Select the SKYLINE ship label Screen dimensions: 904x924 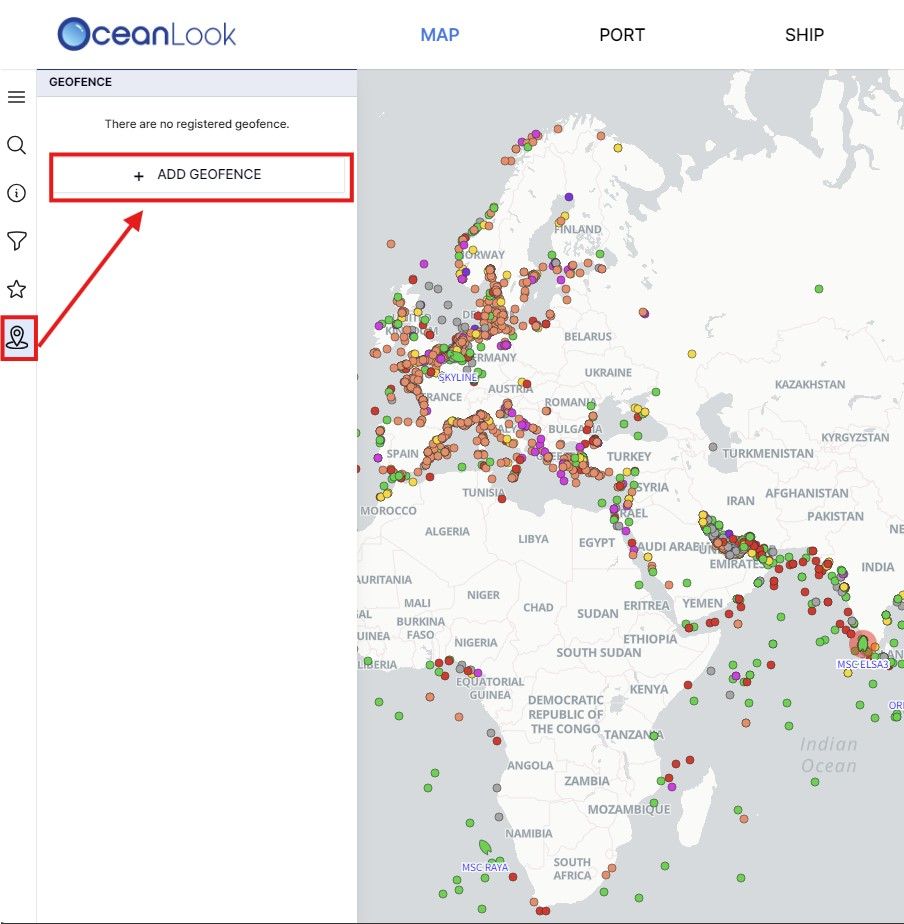click(458, 377)
